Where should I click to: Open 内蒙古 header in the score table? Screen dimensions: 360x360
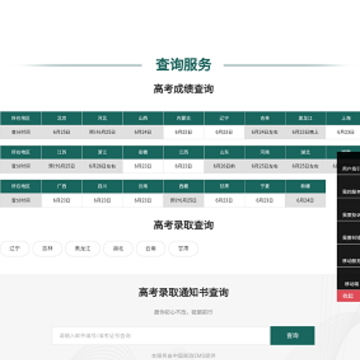[184, 118]
